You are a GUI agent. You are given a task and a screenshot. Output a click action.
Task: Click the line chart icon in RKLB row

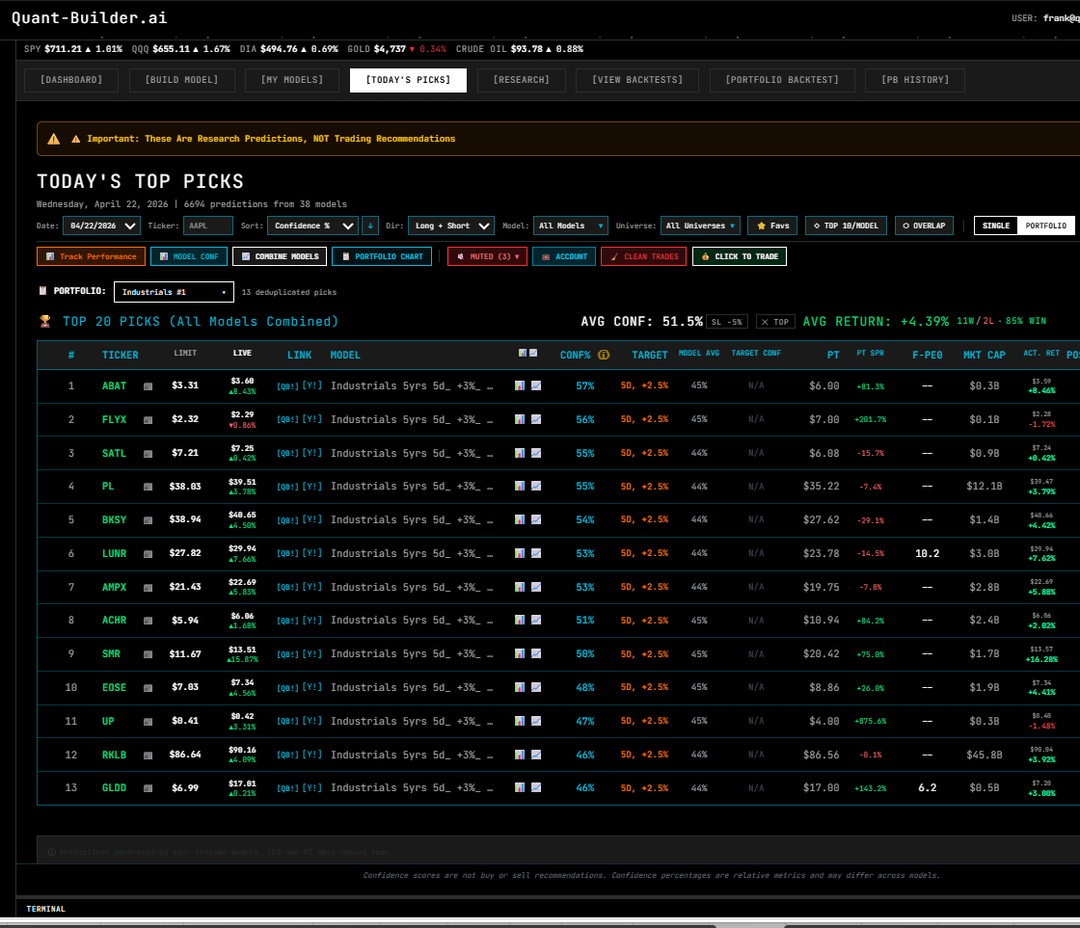click(x=535, y=755)
